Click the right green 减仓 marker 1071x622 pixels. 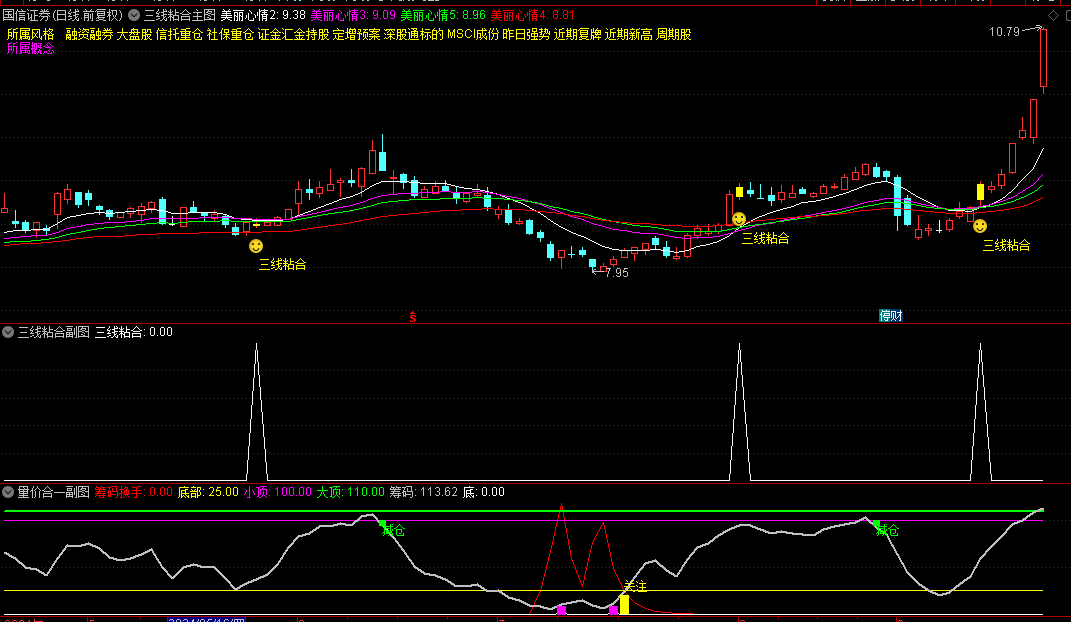877,527
